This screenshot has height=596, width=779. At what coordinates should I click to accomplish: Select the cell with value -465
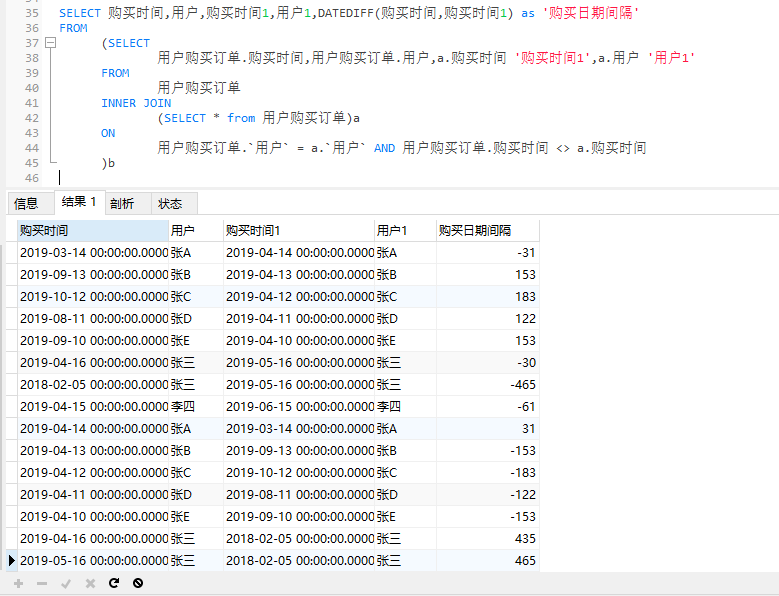(x=487, y=384)
